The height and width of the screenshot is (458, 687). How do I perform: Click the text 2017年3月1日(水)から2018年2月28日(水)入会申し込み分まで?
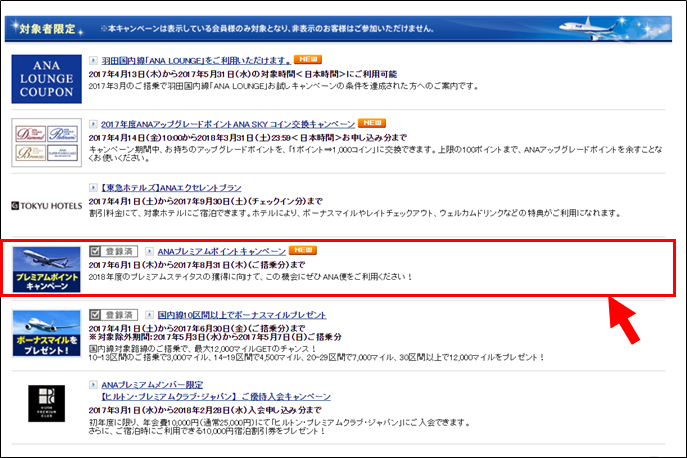coord(205,410)
